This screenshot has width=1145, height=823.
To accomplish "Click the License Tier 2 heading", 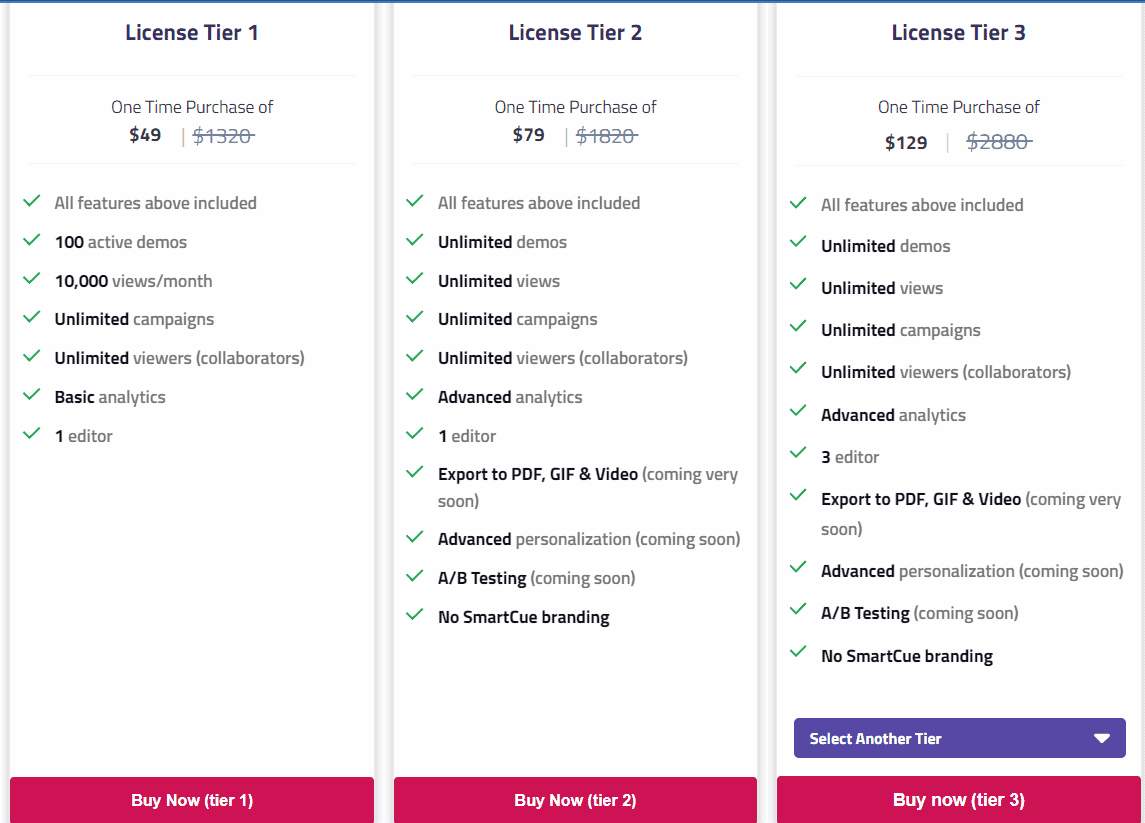I will point(575,33).
